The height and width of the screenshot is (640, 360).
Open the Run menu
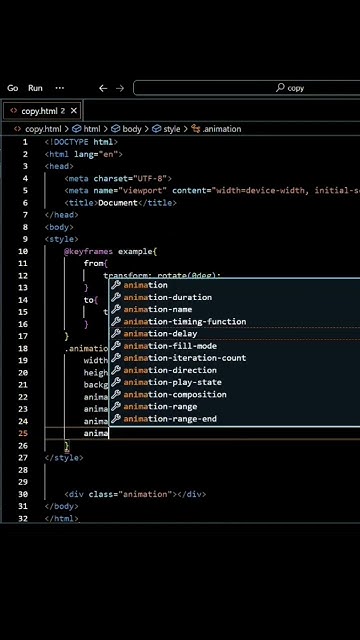point(35,88)
